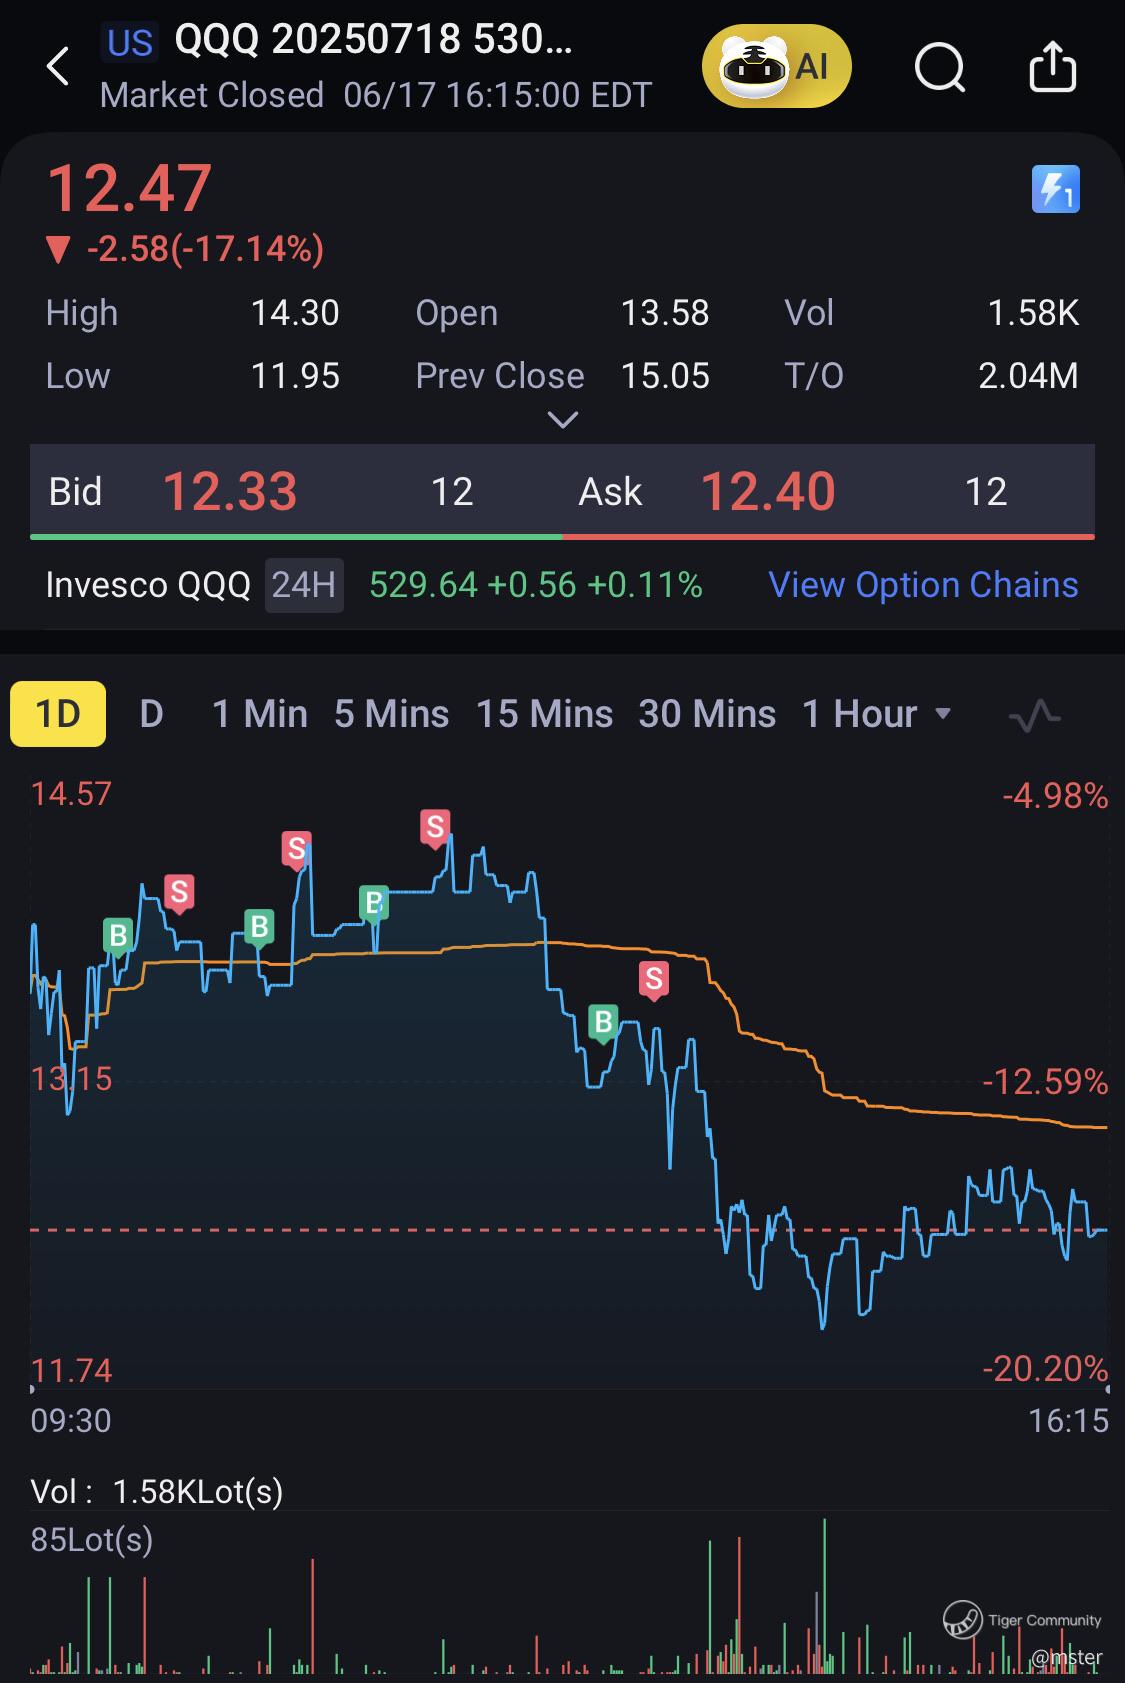Tap the Vol value 1.58K

pos(1033,313)
